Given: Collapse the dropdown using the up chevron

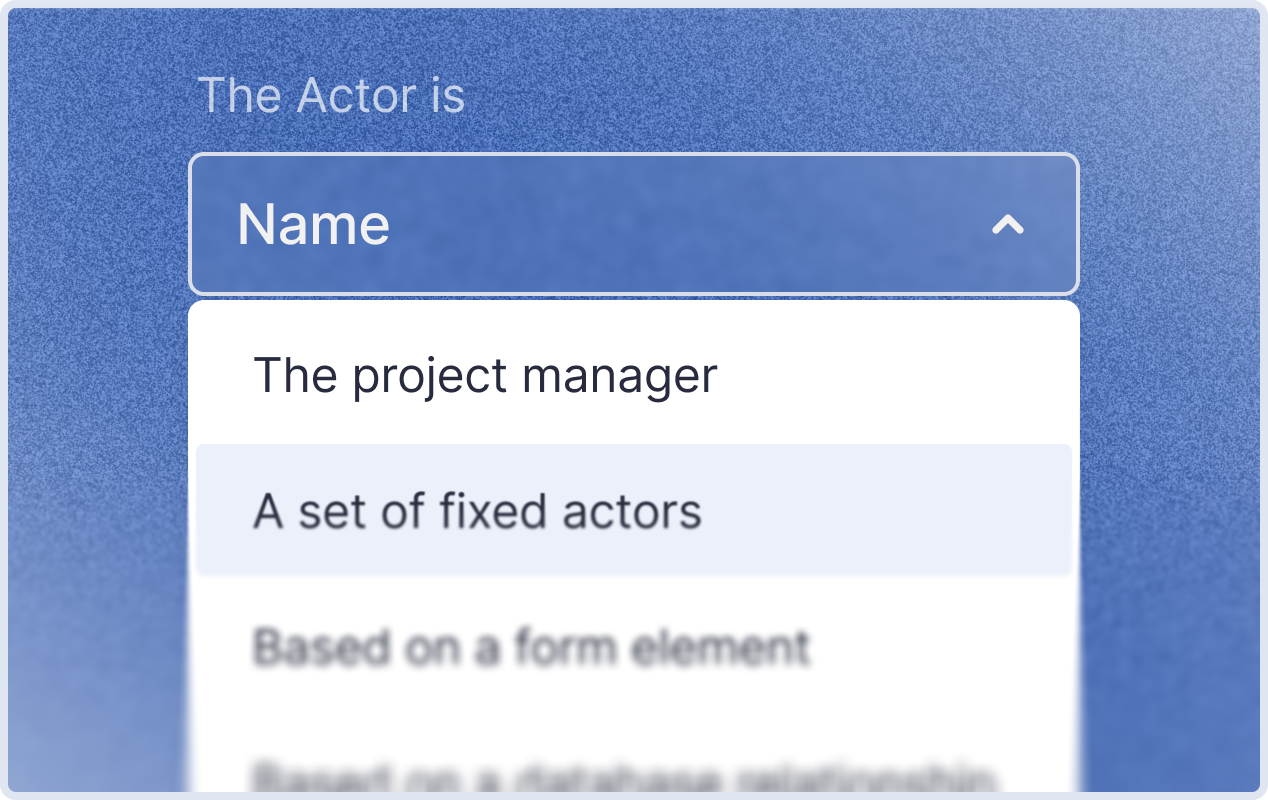Looking at the screenshot, I should (1007, 225).
